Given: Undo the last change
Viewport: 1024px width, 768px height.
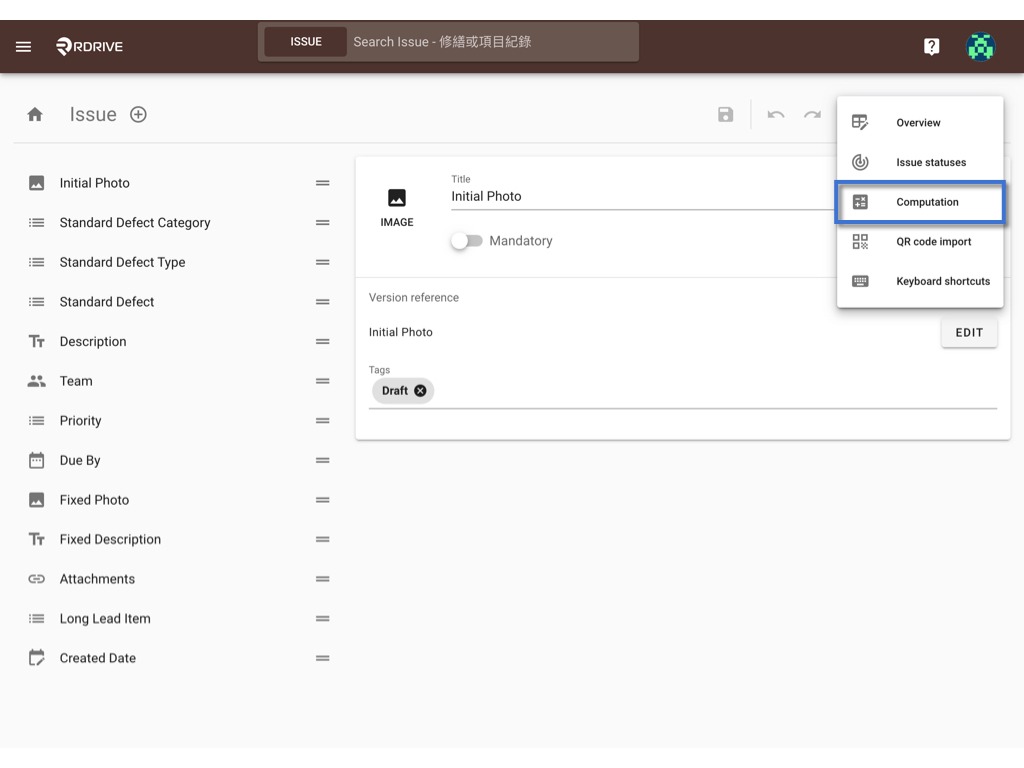Looking at the screenshot, I should point(775,115).
